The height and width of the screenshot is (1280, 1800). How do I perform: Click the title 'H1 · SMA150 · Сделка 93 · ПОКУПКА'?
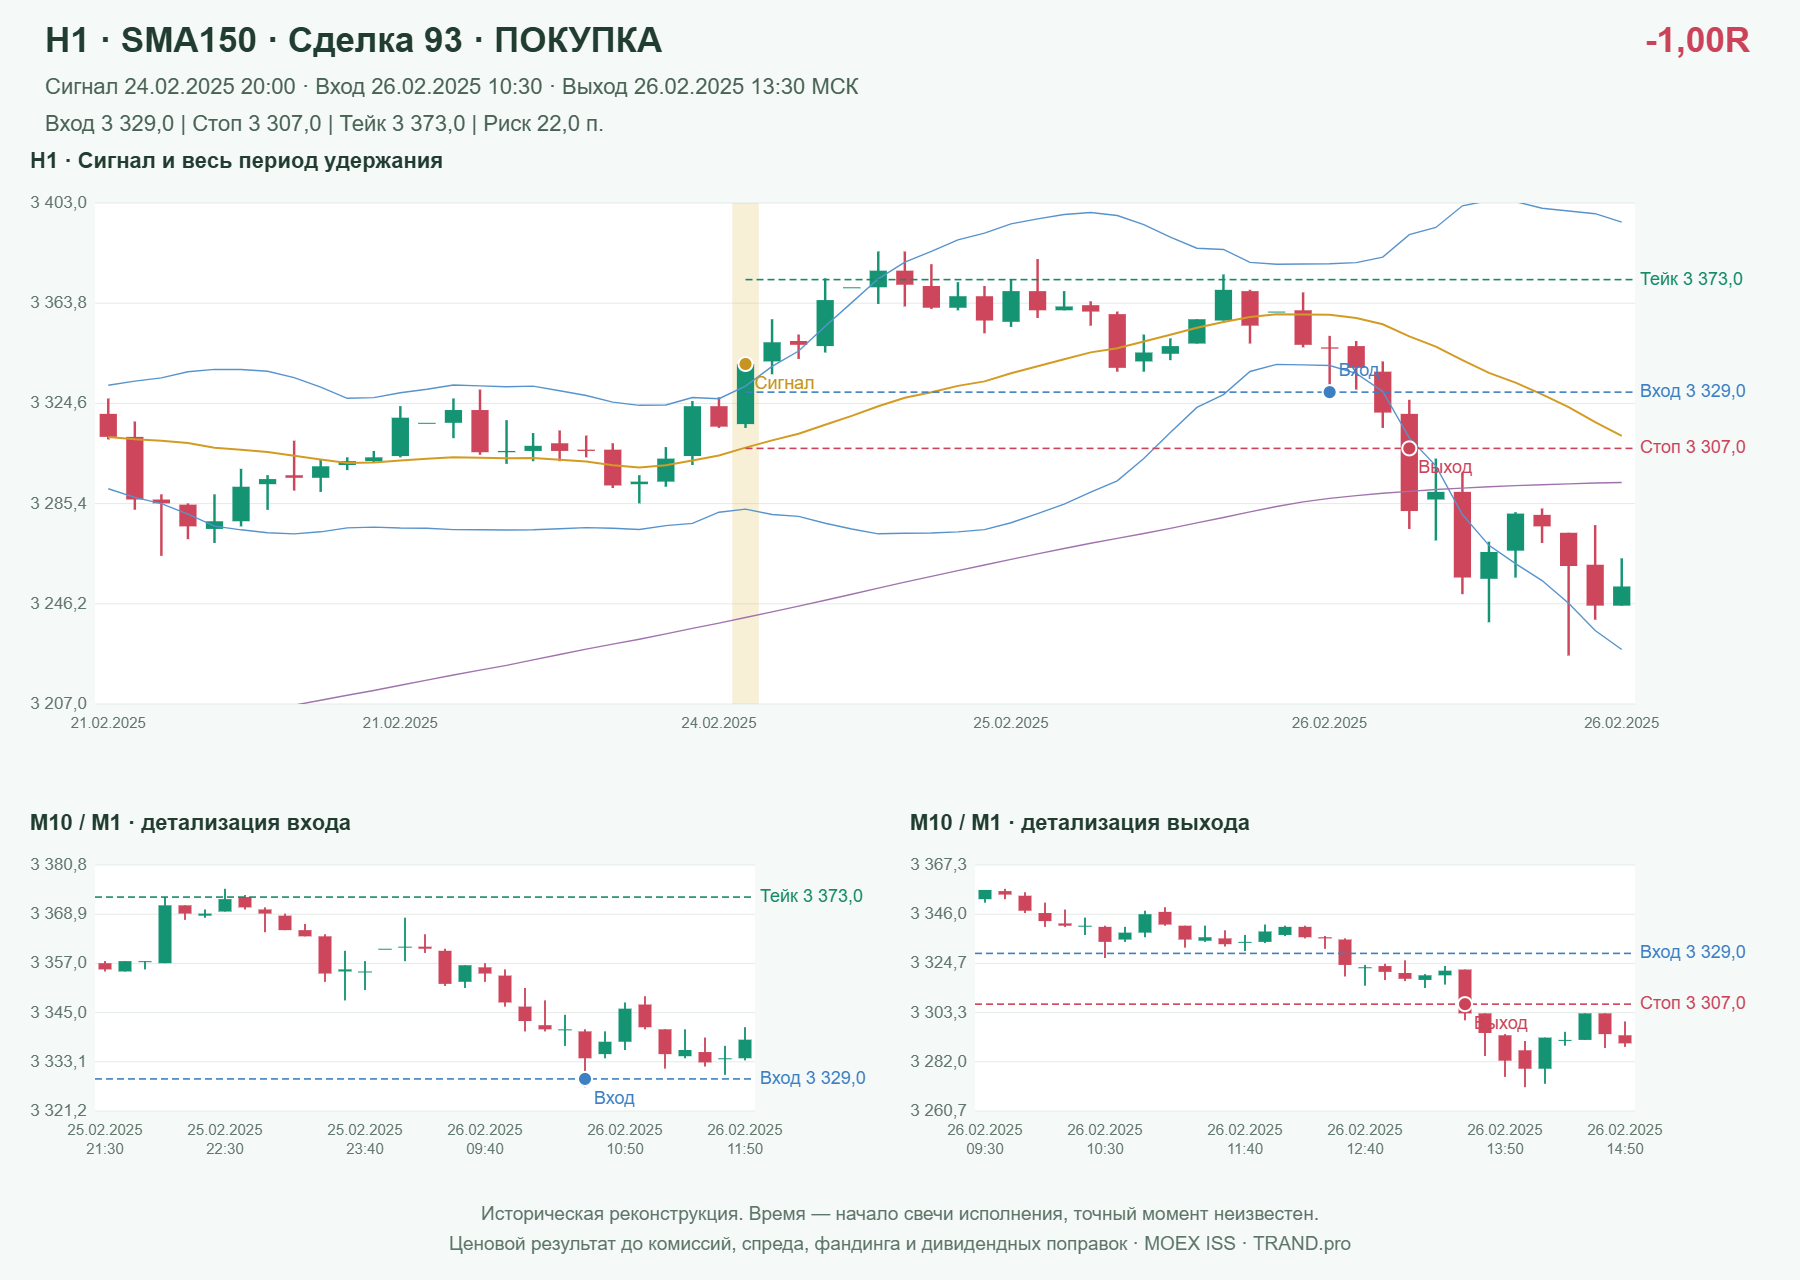coord(354,40)
